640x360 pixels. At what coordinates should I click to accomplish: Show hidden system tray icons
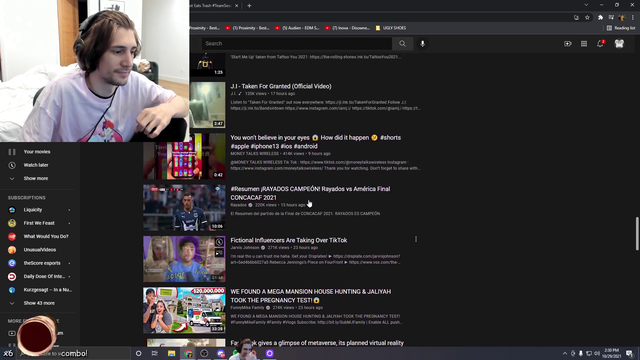pyautogui.click(x=565, y=353)
